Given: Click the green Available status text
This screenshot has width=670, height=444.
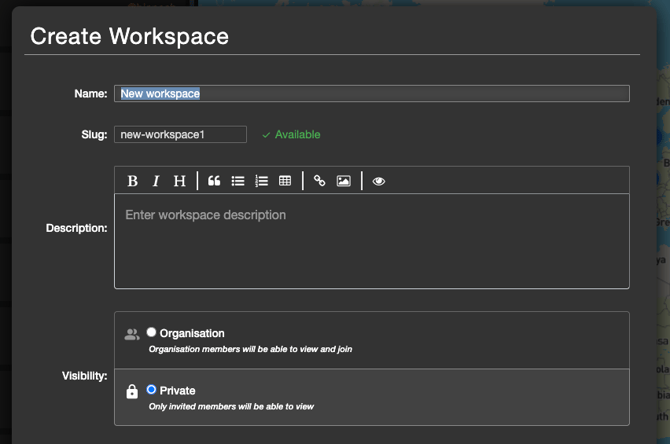Looking at the screenshot, I should click(x=297, y=135).
